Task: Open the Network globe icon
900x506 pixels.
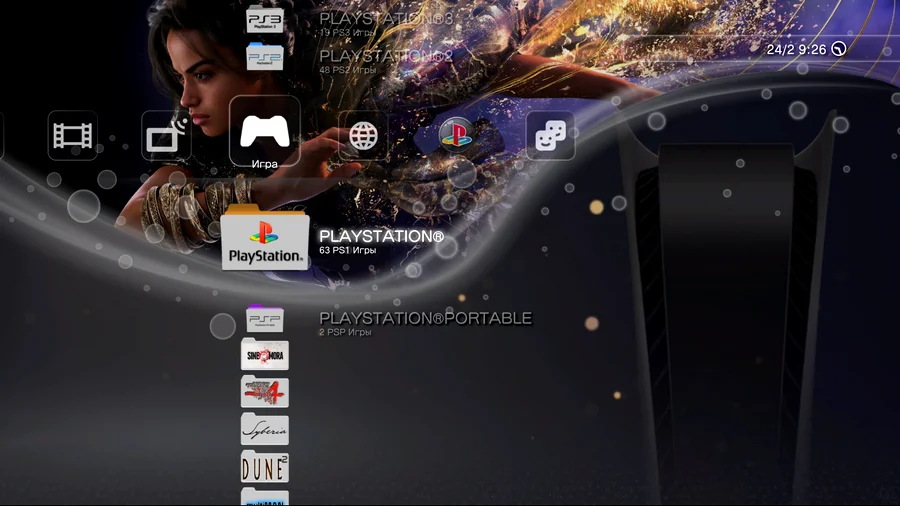Action: click(362, 135)
